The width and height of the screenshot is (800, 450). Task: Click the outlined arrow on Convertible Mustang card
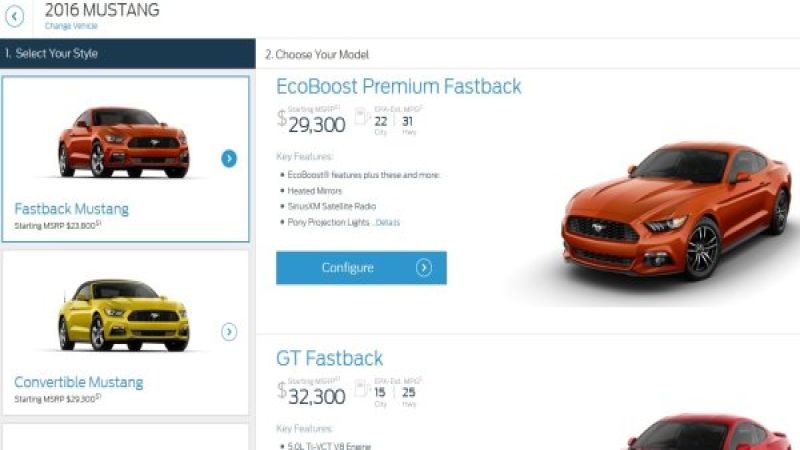tap(229, 332)
